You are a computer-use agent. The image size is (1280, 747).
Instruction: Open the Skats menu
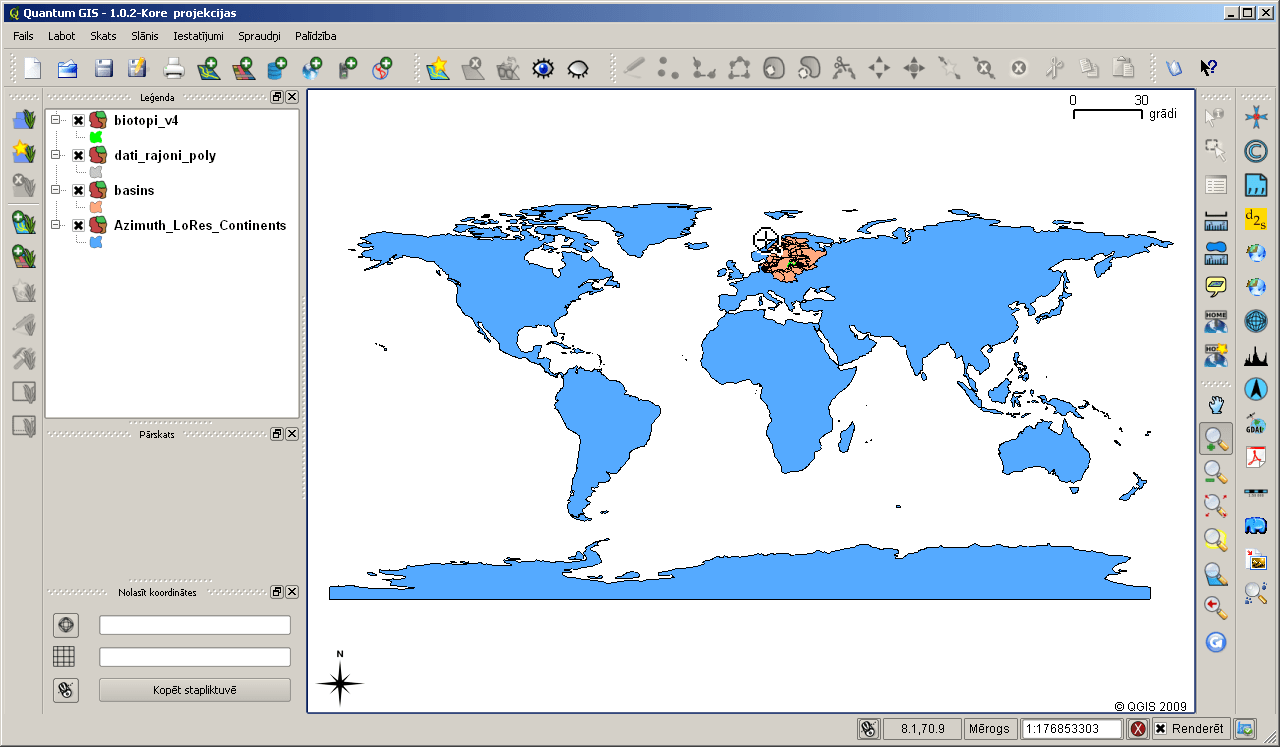(x=103, y=36)
